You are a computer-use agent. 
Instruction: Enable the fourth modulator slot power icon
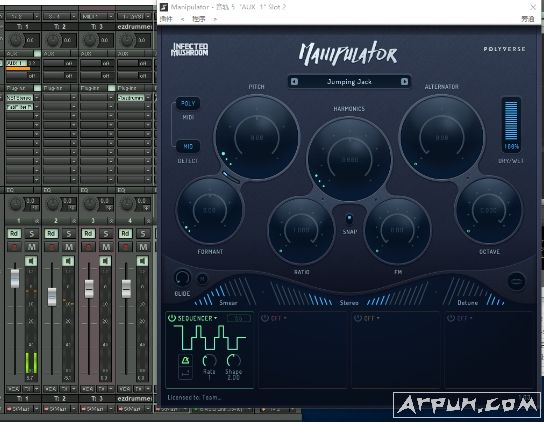[451, 318]
